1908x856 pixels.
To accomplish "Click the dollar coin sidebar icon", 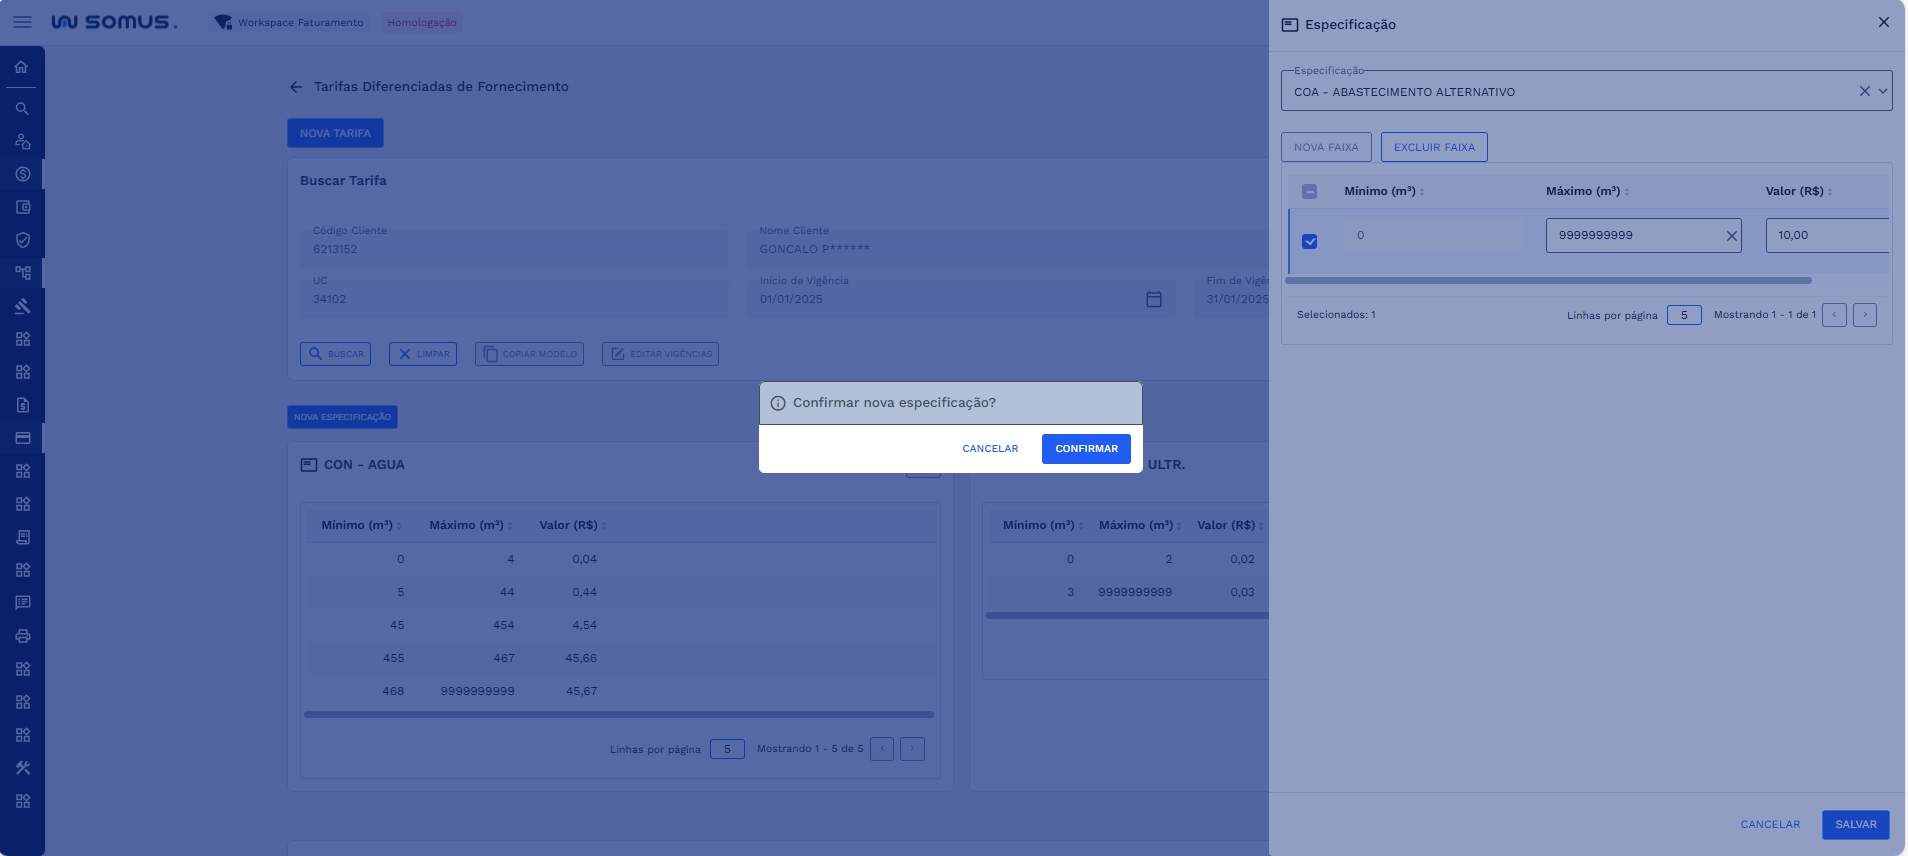I will point(22,174).
